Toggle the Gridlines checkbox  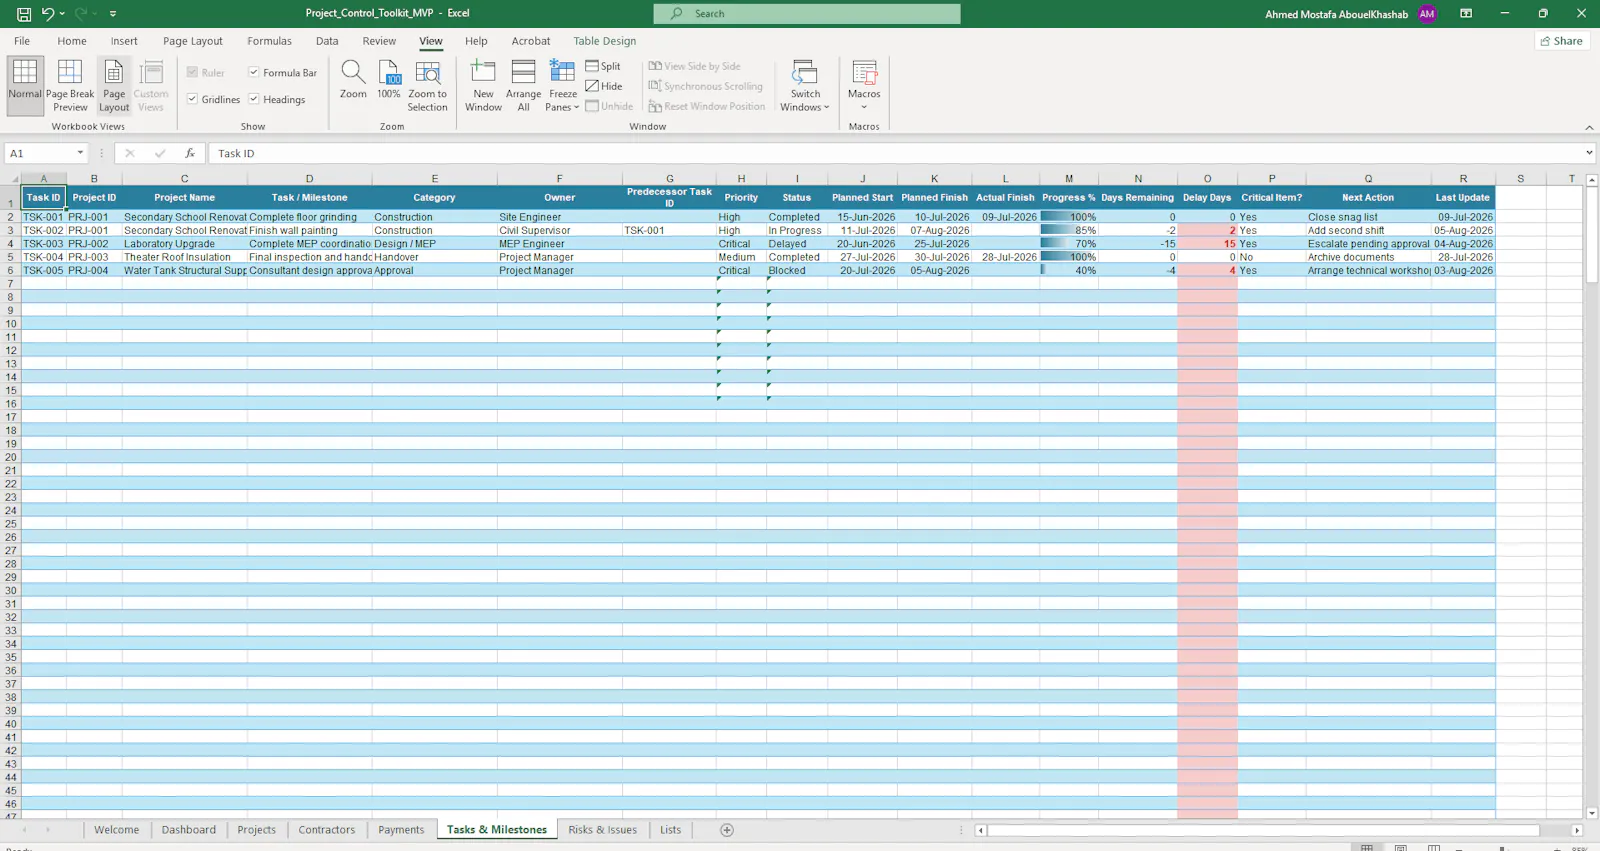point(192,99)
